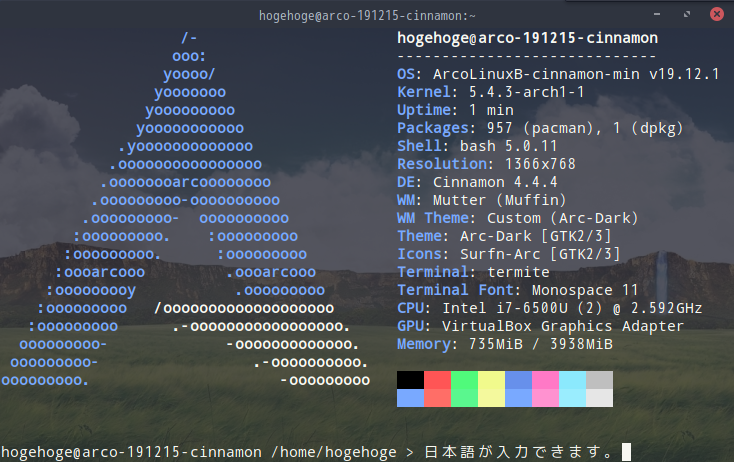Click the gray color block in top row

[x=600, y=380]
